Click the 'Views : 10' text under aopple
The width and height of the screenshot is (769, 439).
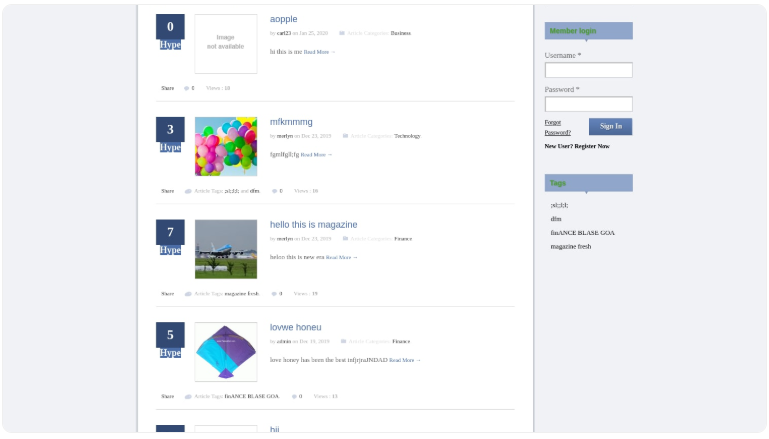[x=218, y=88]
